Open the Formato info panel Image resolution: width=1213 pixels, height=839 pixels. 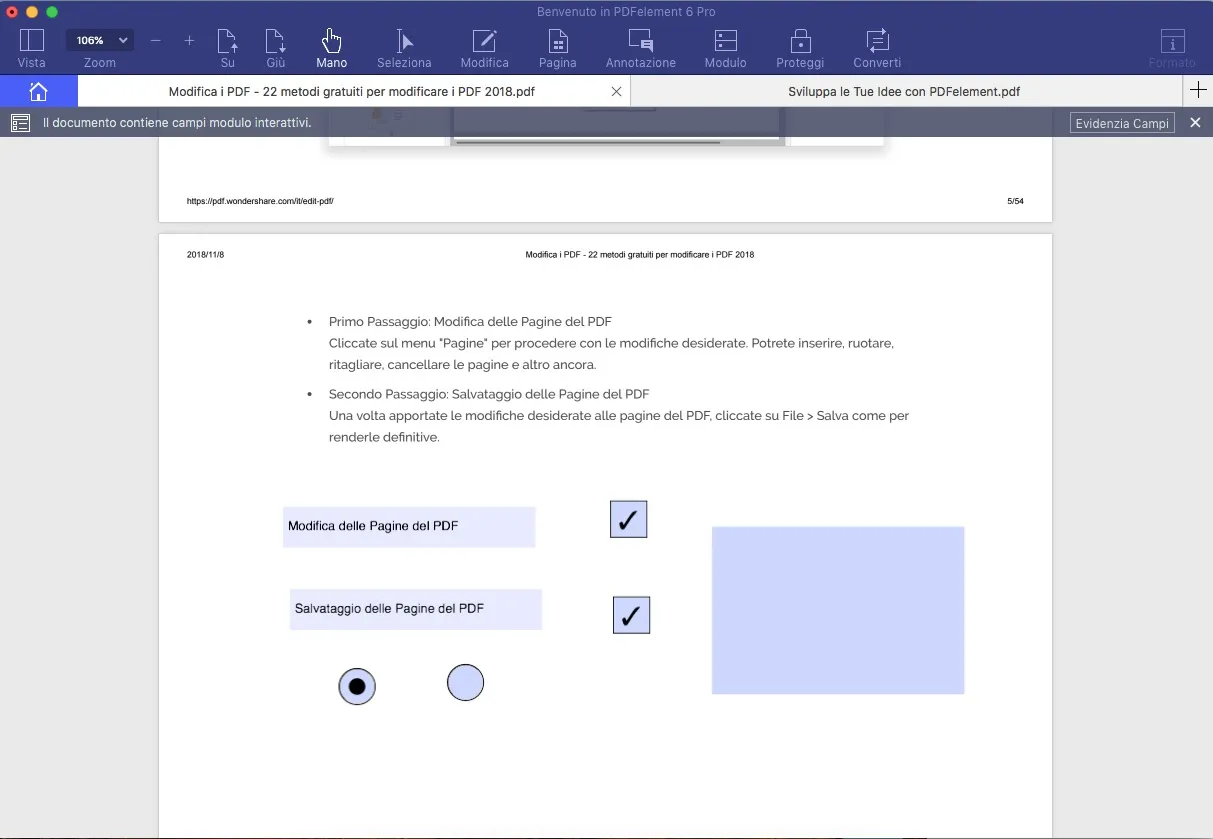coord(1172,48)
